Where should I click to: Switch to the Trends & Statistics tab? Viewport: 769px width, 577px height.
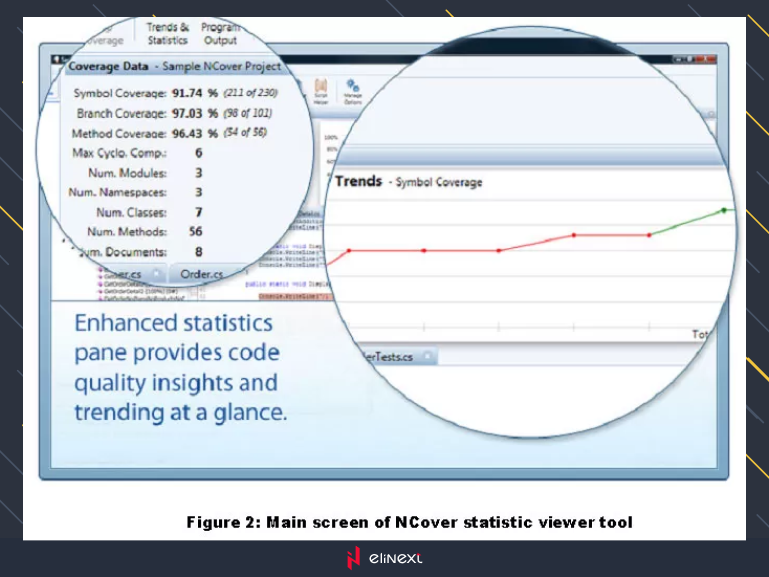tap(167, 34)
